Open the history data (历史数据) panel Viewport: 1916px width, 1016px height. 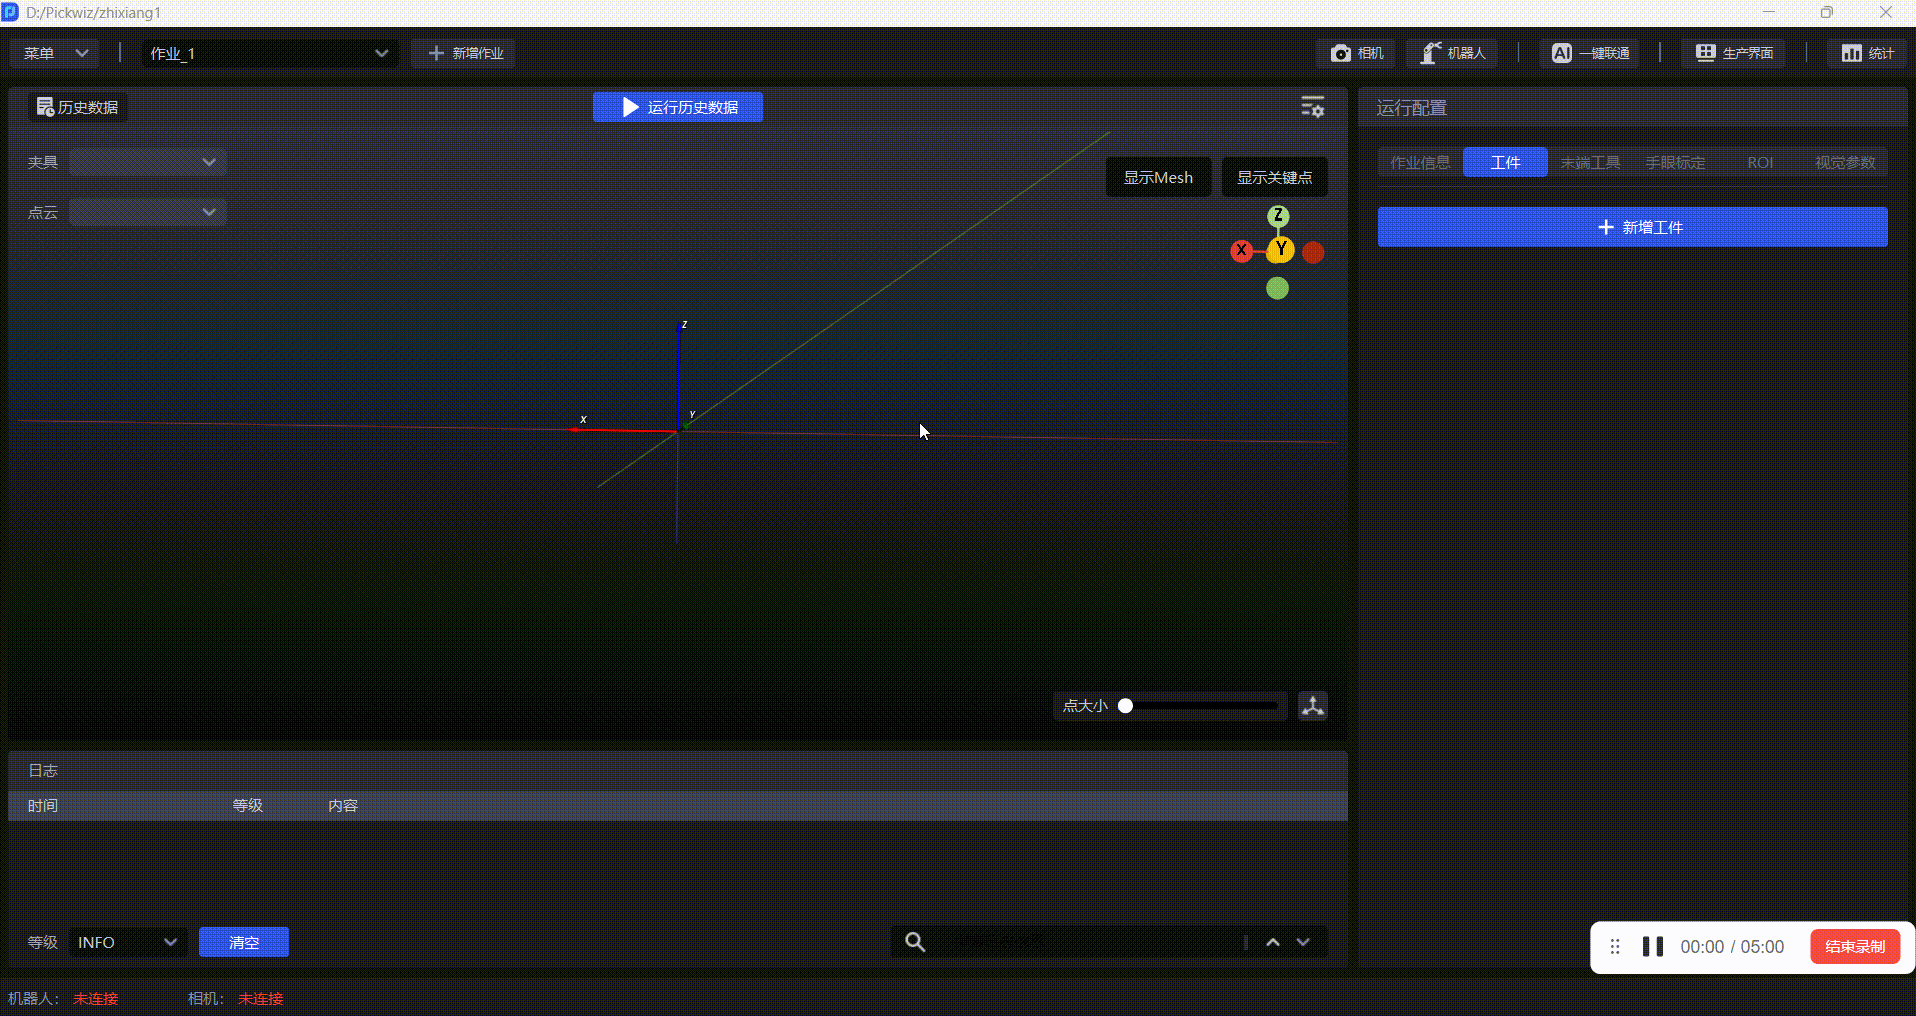pos(78,107)
